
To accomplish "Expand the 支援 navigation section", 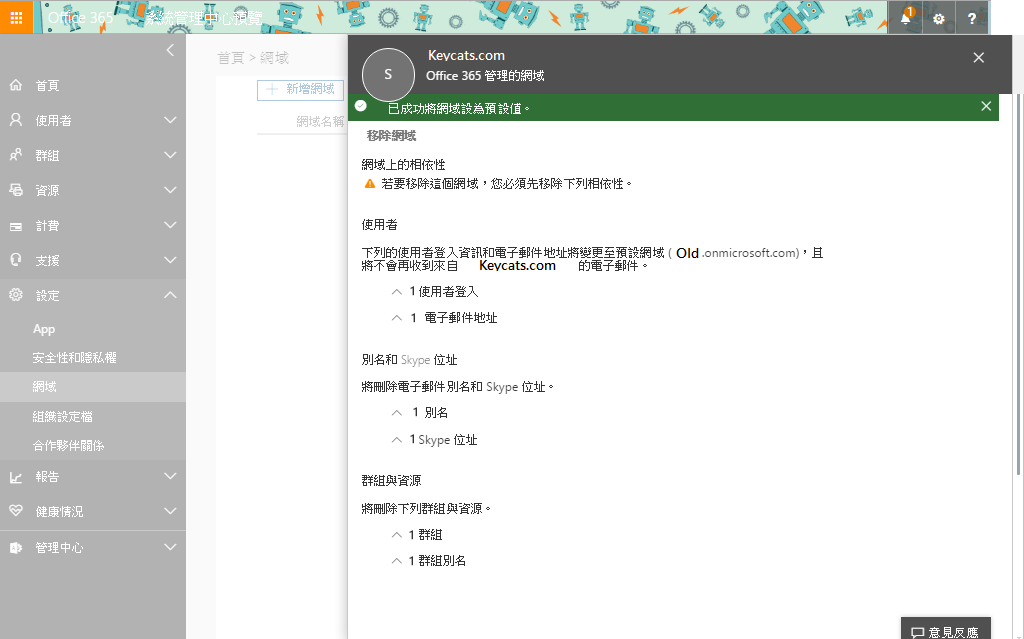I will (x=170, y=260).
